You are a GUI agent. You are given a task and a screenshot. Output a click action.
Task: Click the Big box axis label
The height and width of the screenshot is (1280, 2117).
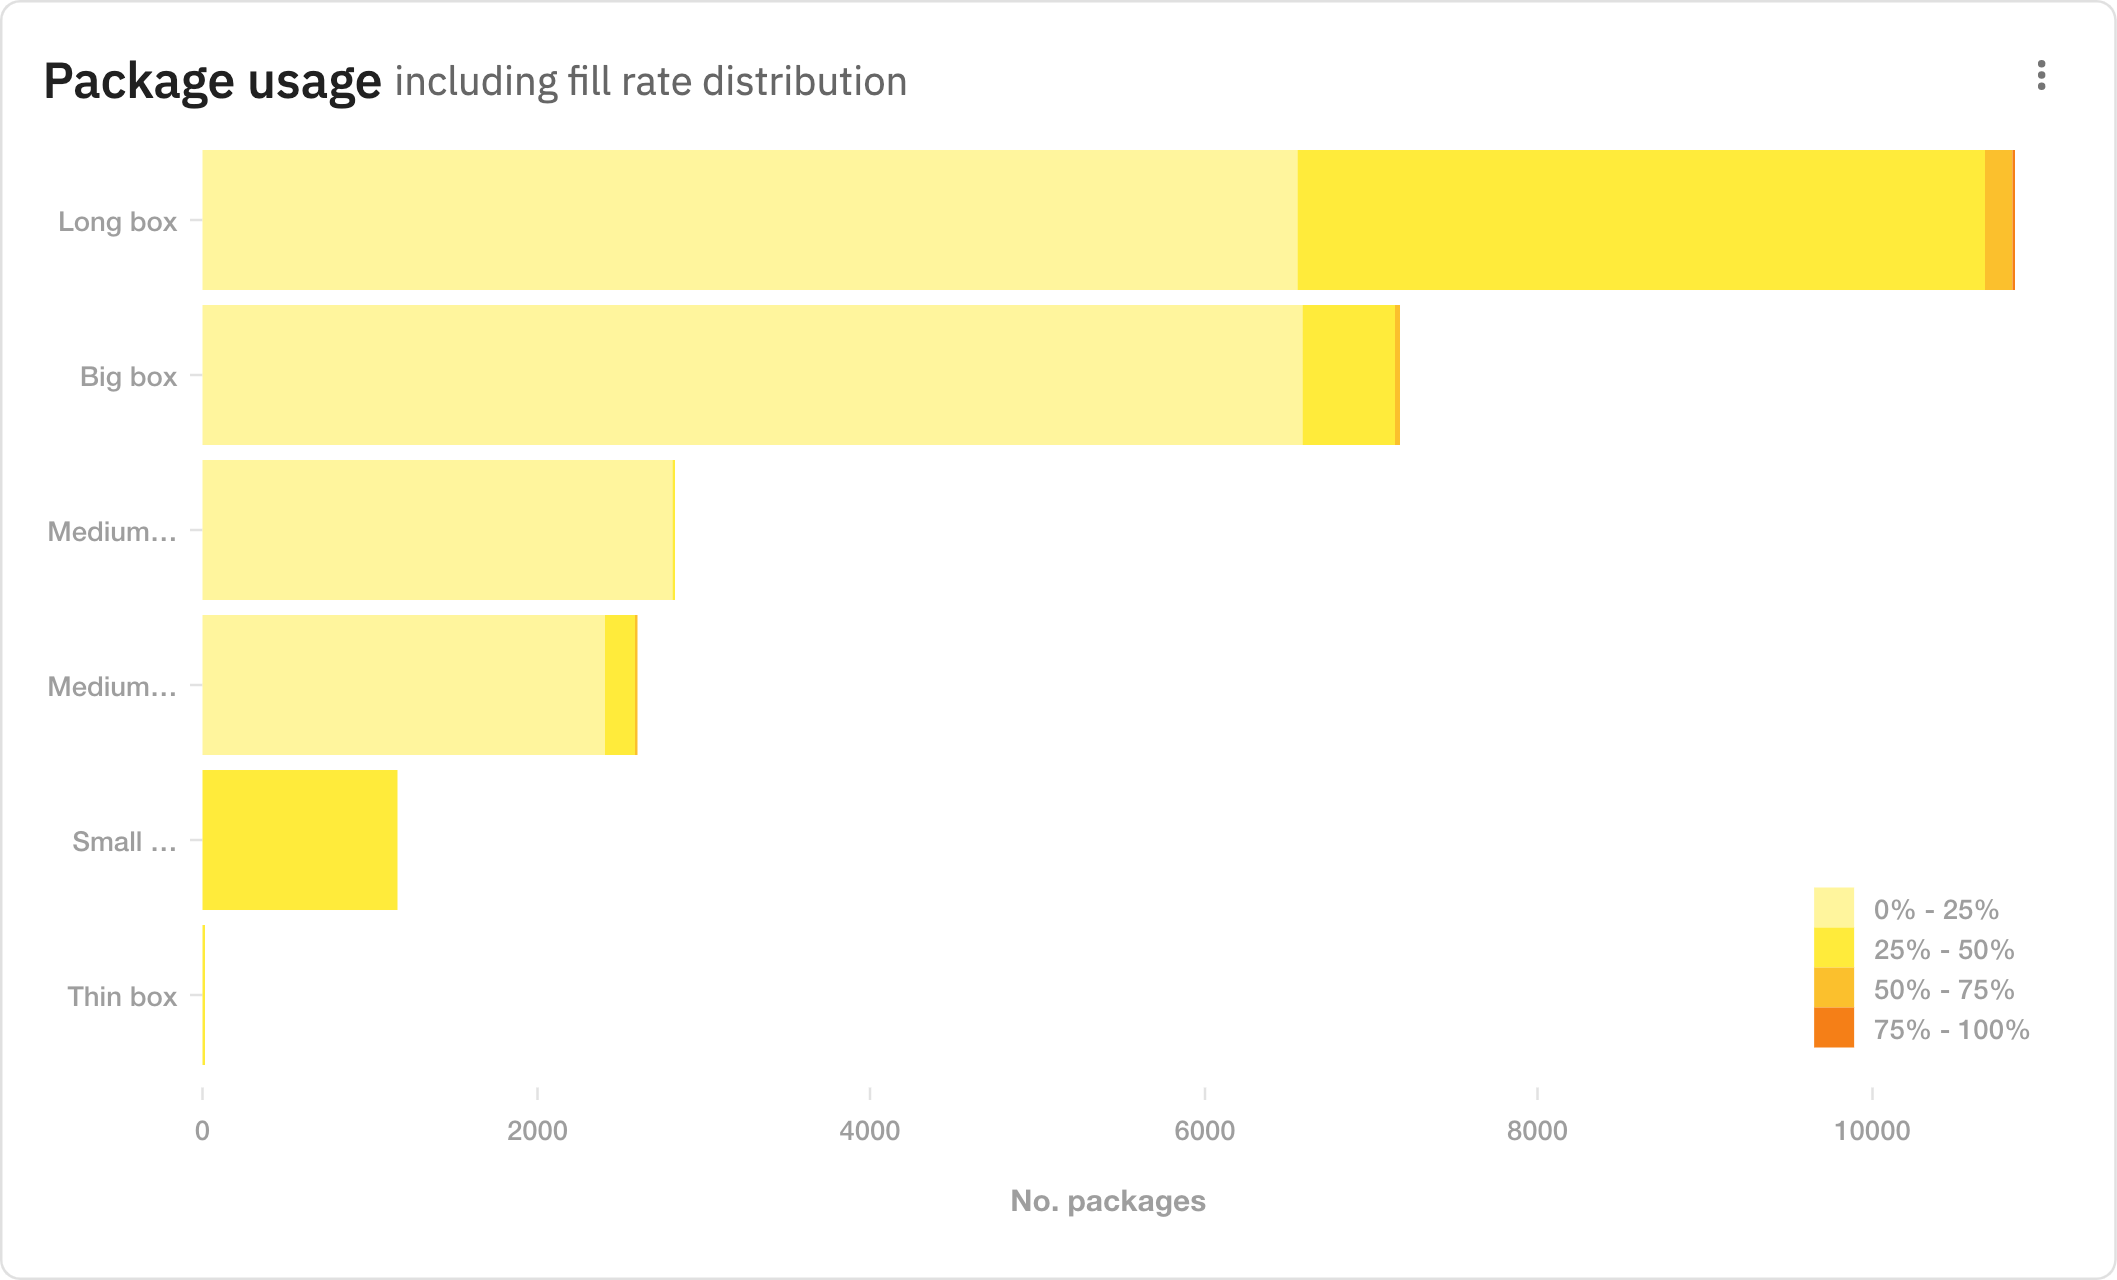tap(128, 376)
